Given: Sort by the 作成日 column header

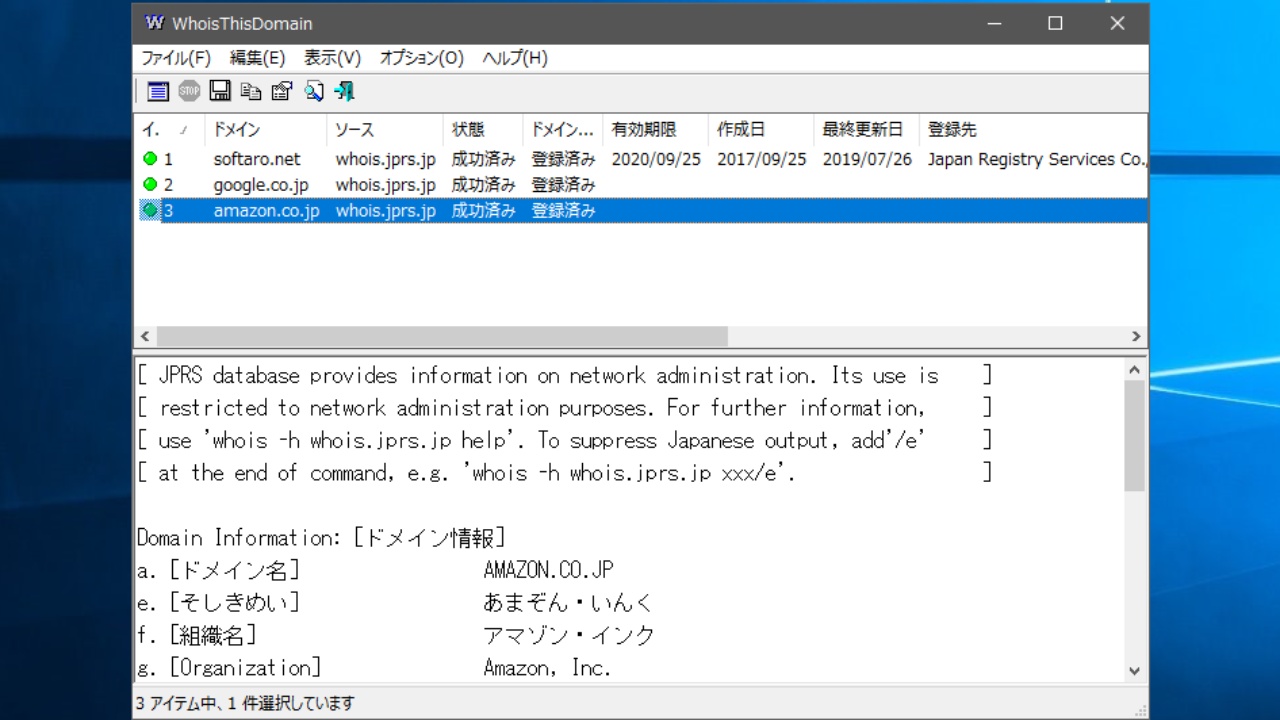Looking at the screenshot, I should pos(762,129).
